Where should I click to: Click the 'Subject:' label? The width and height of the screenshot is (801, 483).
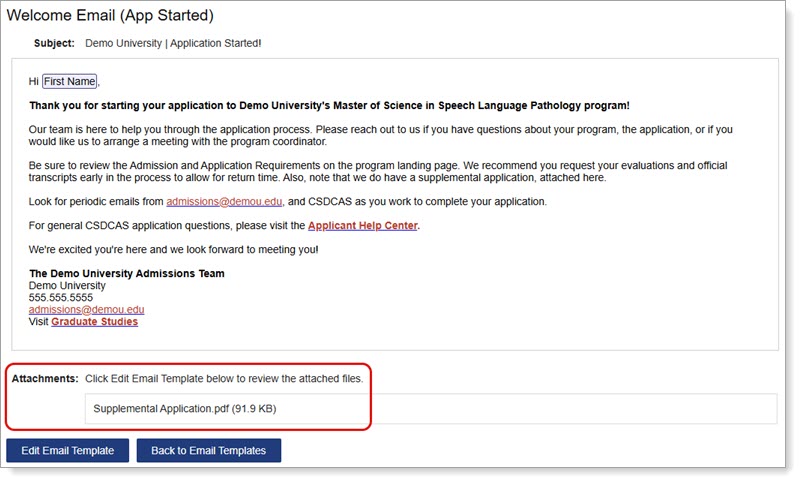pos(54,44)
